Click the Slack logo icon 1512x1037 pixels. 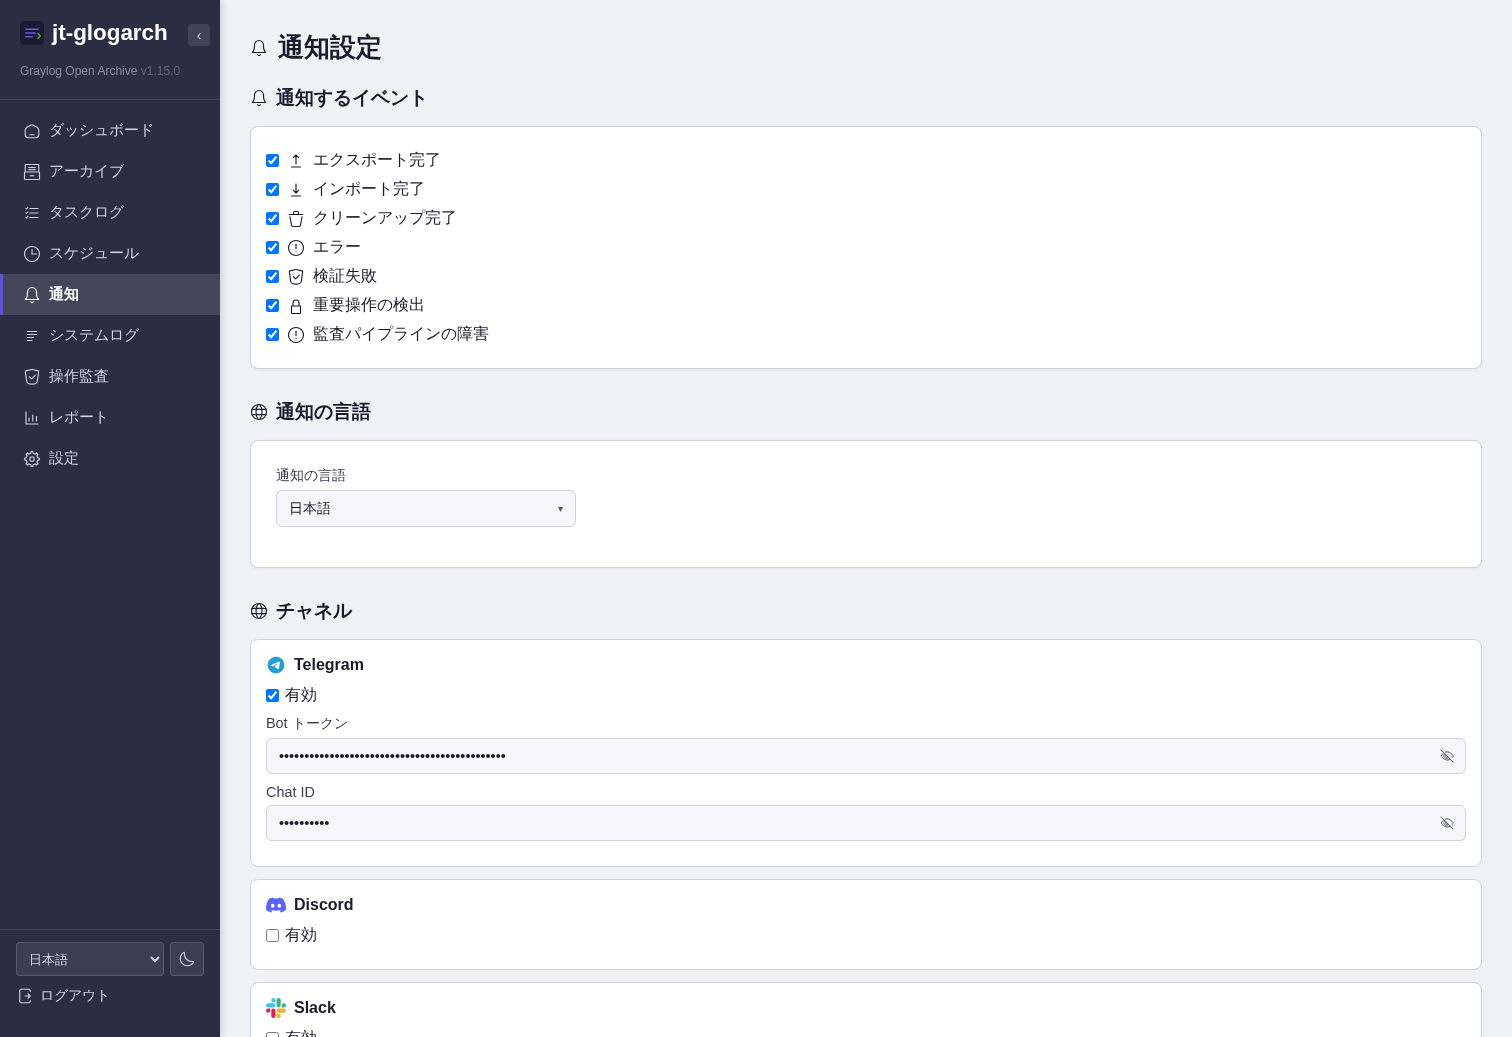pos(276,1008)
